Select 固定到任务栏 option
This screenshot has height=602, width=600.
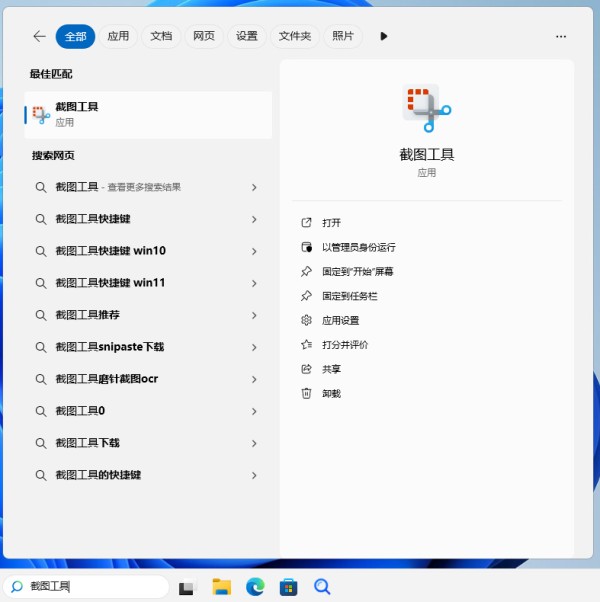tap(349, 296)
